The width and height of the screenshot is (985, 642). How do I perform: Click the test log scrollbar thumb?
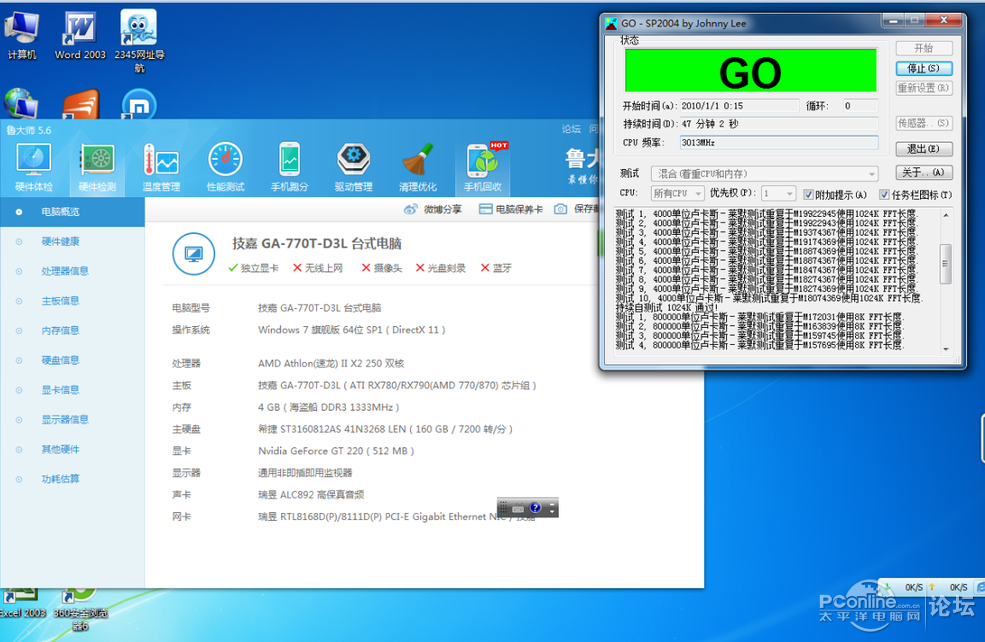(x=945, y=264)
